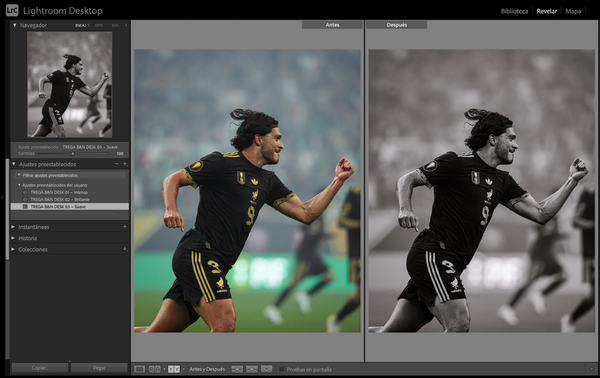Screen dimensions: 600x378
Task: Click the Colecciones plus icon
Action: click(125, 249)
